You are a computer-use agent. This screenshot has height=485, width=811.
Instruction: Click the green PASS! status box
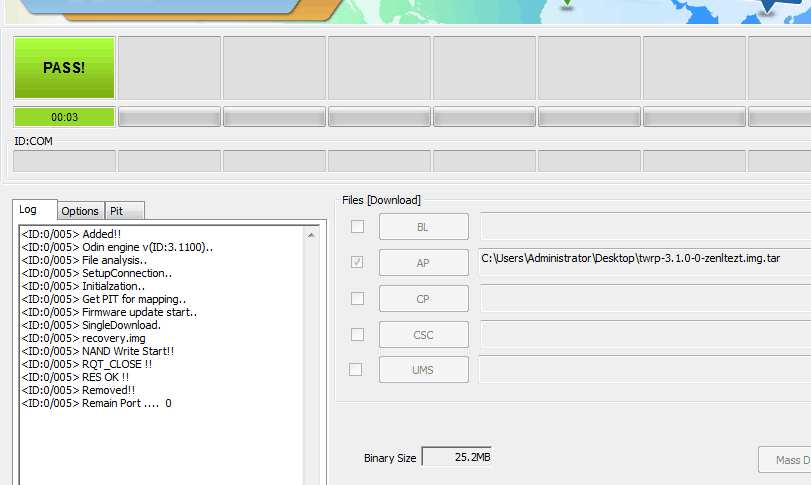tap(65, 68)
